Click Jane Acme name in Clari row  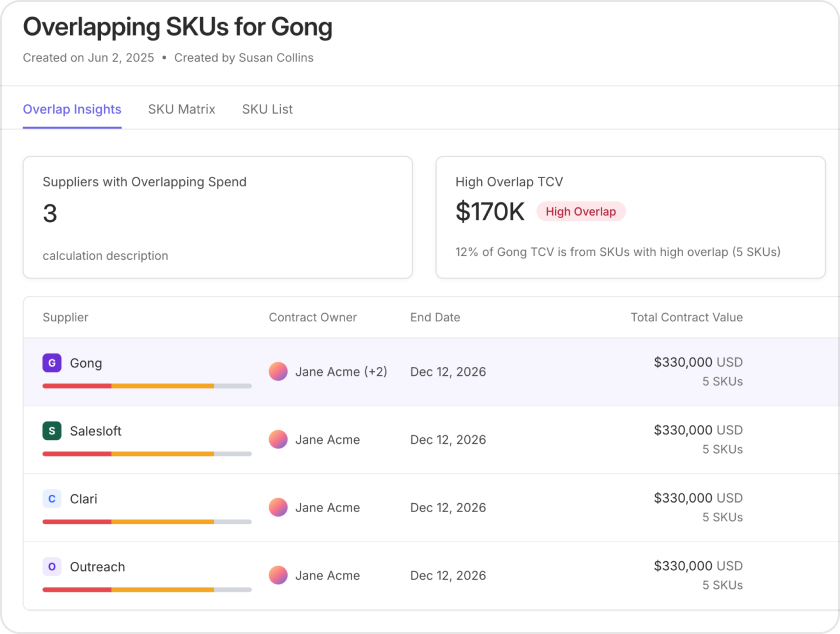[x=328, y=508]
